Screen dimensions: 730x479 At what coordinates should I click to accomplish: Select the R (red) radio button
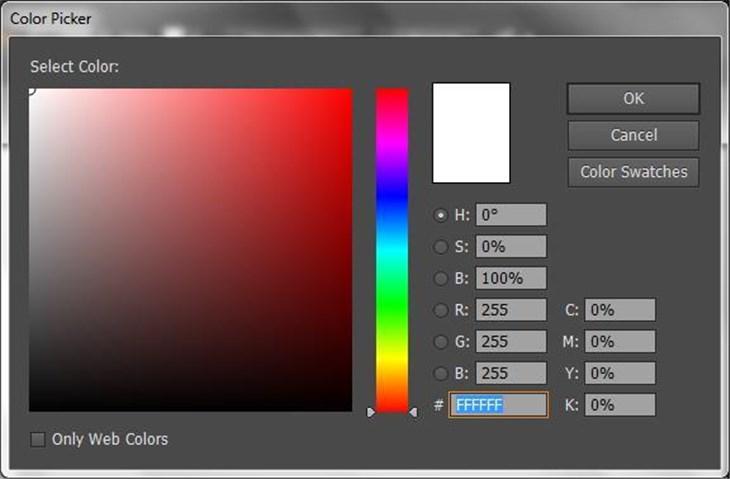click(440, 310)
